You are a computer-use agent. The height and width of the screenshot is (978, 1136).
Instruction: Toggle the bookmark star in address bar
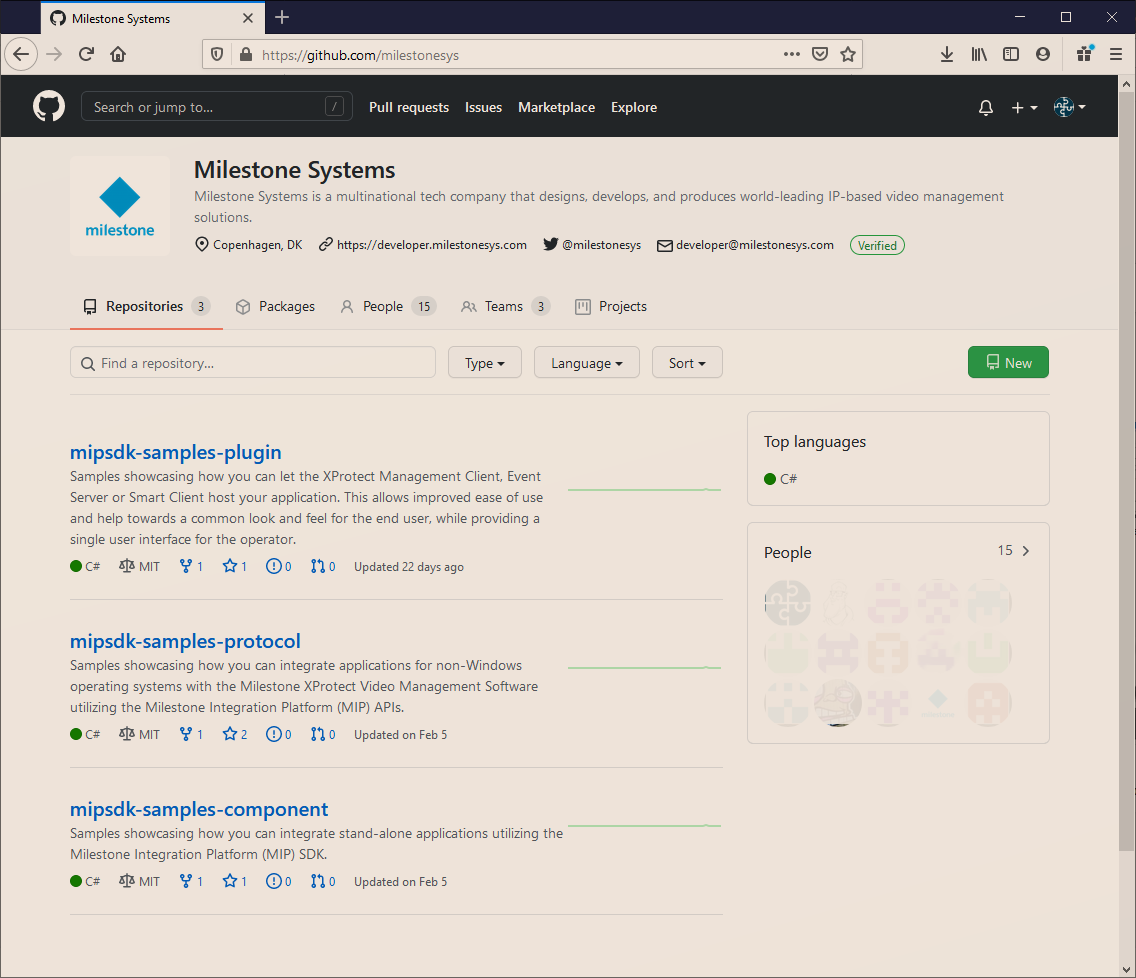point(847,54)
